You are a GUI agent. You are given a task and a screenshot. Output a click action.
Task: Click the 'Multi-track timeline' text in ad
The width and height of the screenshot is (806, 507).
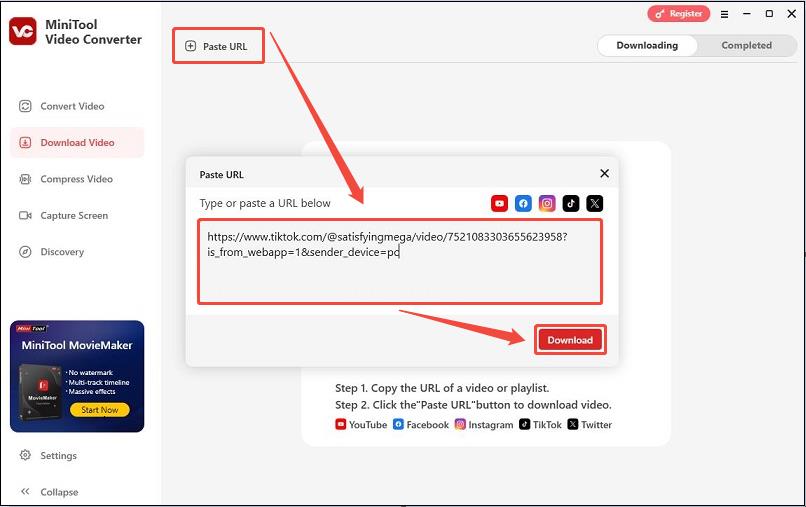point(98,382)
